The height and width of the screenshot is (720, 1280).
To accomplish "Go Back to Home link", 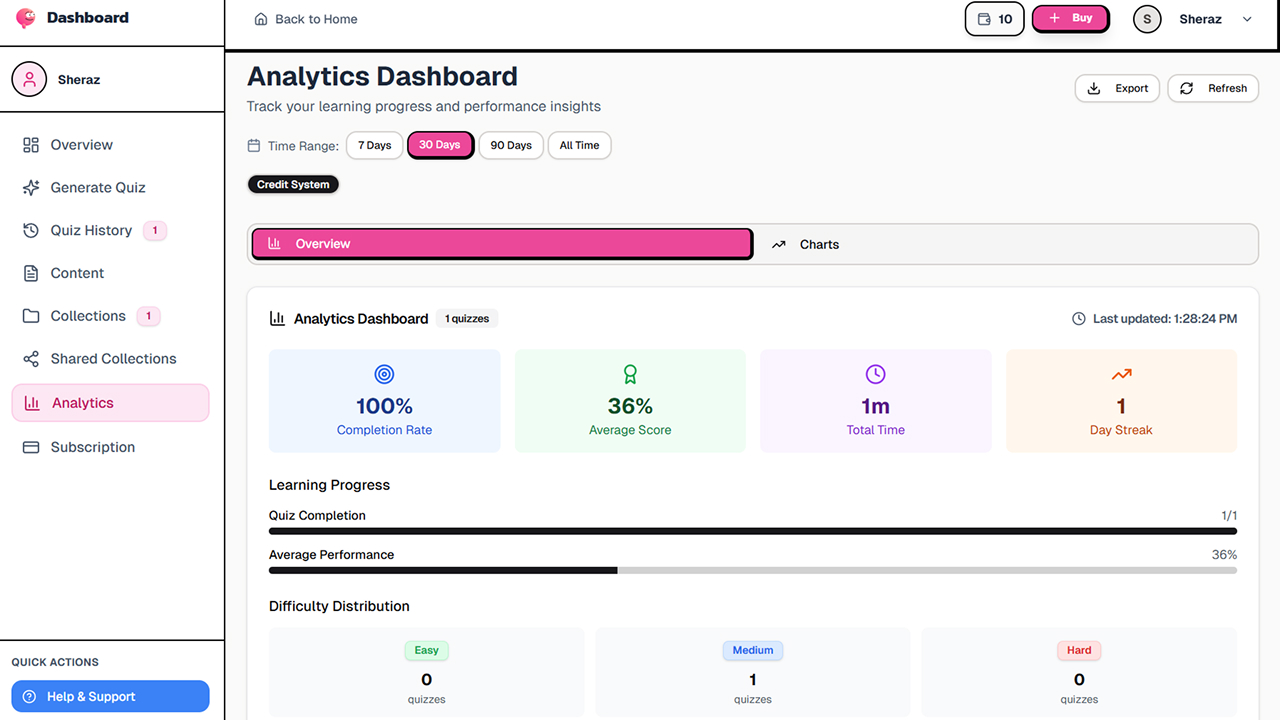I will pos(306,19).
